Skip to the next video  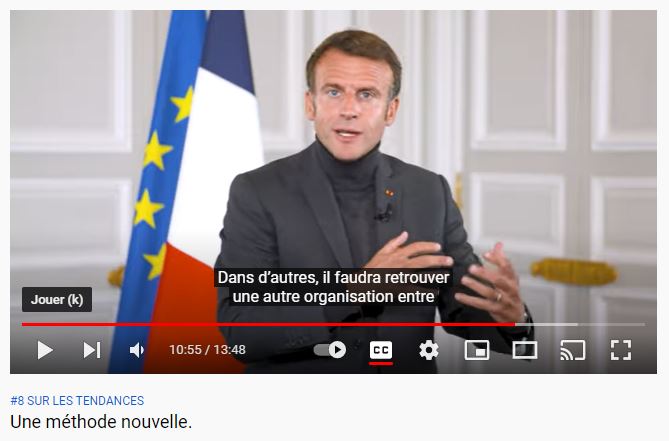click(x=92, y=350)
